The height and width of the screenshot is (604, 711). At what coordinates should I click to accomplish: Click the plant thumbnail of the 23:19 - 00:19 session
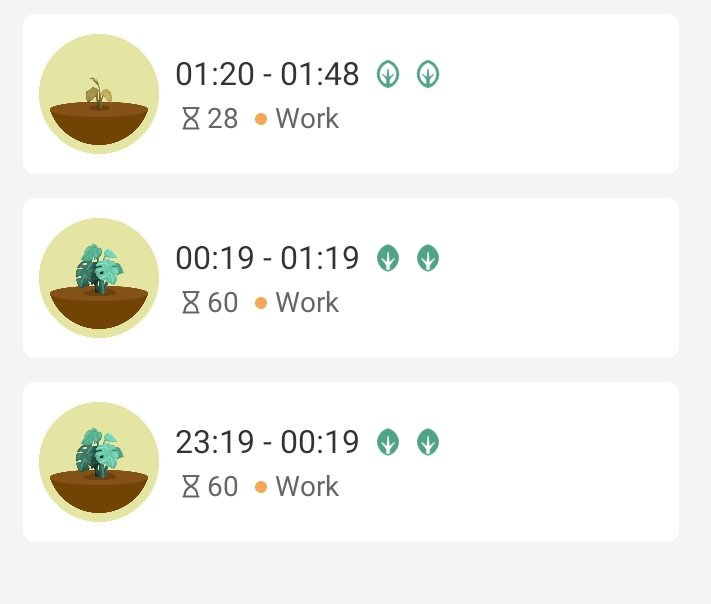click(x=98, y=462)
